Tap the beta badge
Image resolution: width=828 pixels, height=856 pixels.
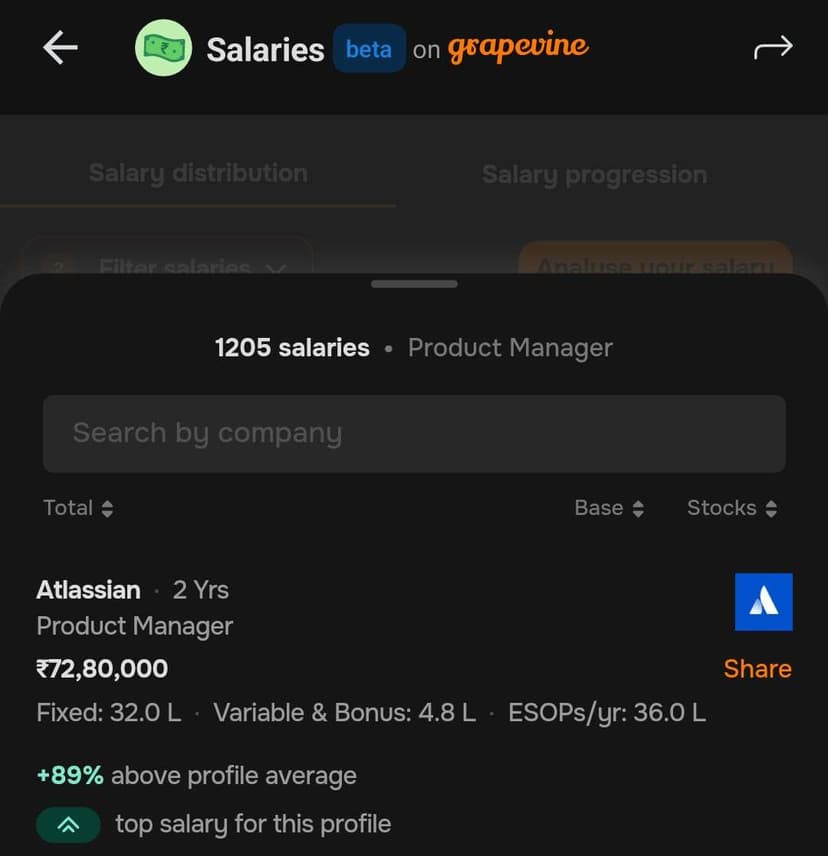(x=369, y=49)
